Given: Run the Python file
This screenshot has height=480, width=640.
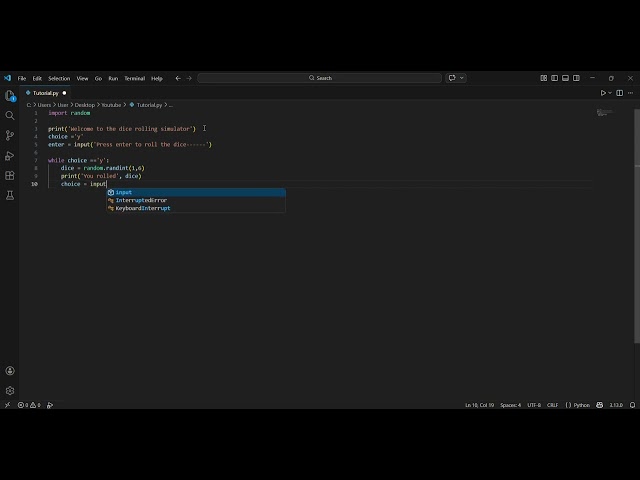Looking at the screenshot, I should (603, 93).
